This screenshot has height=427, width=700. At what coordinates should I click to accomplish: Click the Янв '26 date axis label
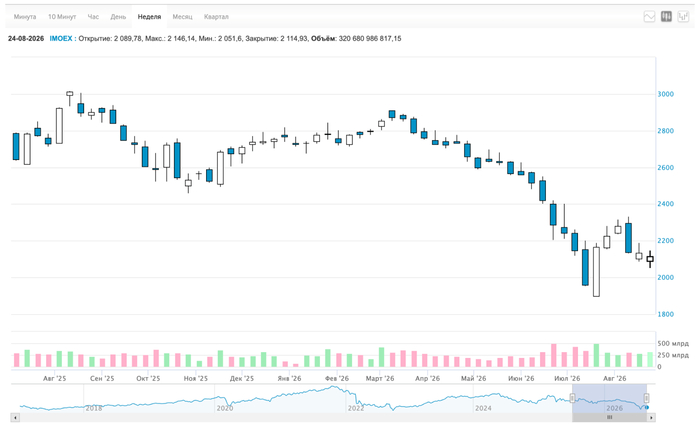[289, 378]
